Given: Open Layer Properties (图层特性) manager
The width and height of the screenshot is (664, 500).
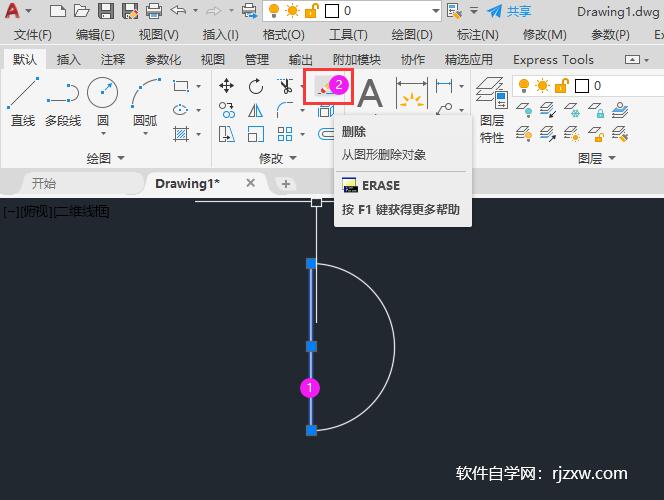Looking at the screenshot, I should [x=492, y=110].
